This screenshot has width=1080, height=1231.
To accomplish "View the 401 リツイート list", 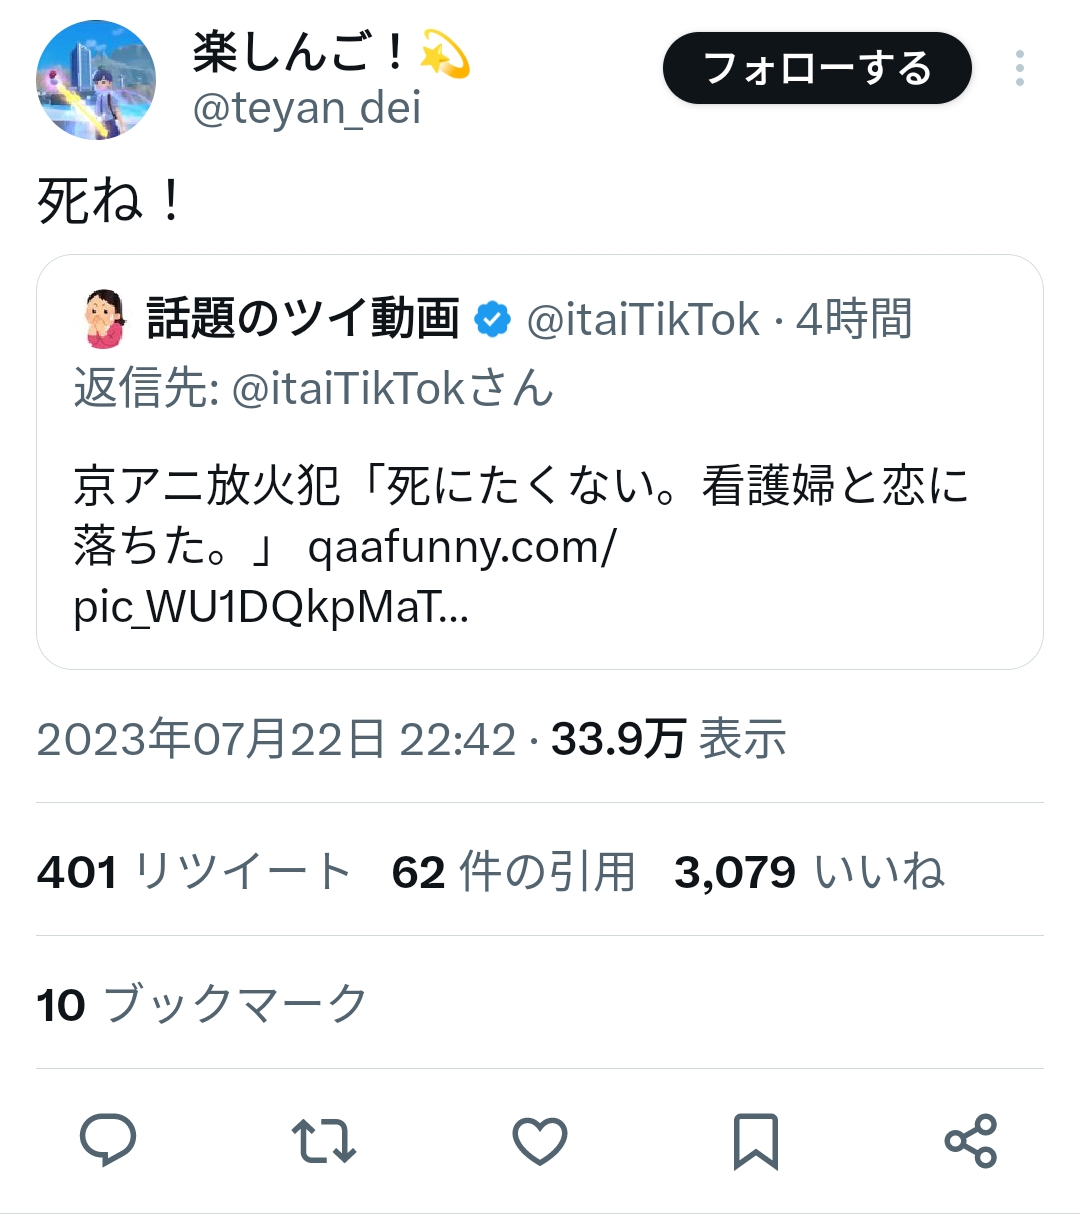I will click(194, 871).
